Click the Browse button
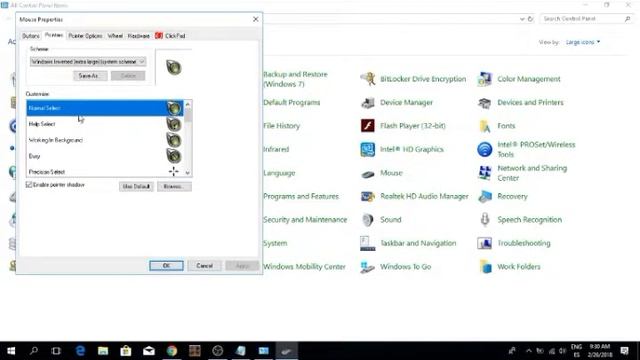Viewport: 640px width, 360px height. tap(174, 187)
